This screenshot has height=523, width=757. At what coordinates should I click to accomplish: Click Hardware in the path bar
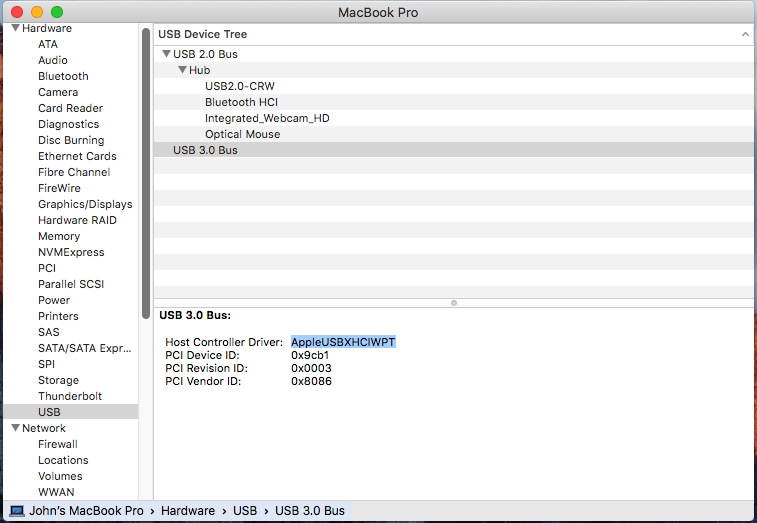tap(188, 510)
